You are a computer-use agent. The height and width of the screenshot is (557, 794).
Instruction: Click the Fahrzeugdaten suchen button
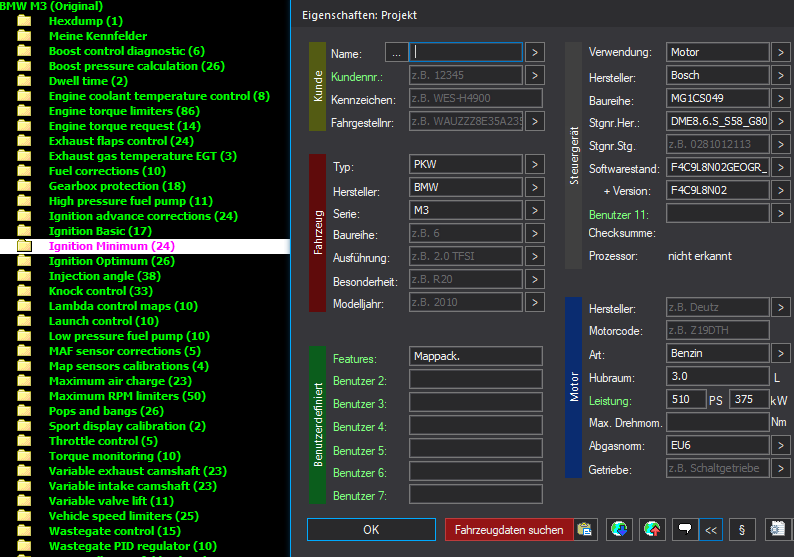pos(509,529)
